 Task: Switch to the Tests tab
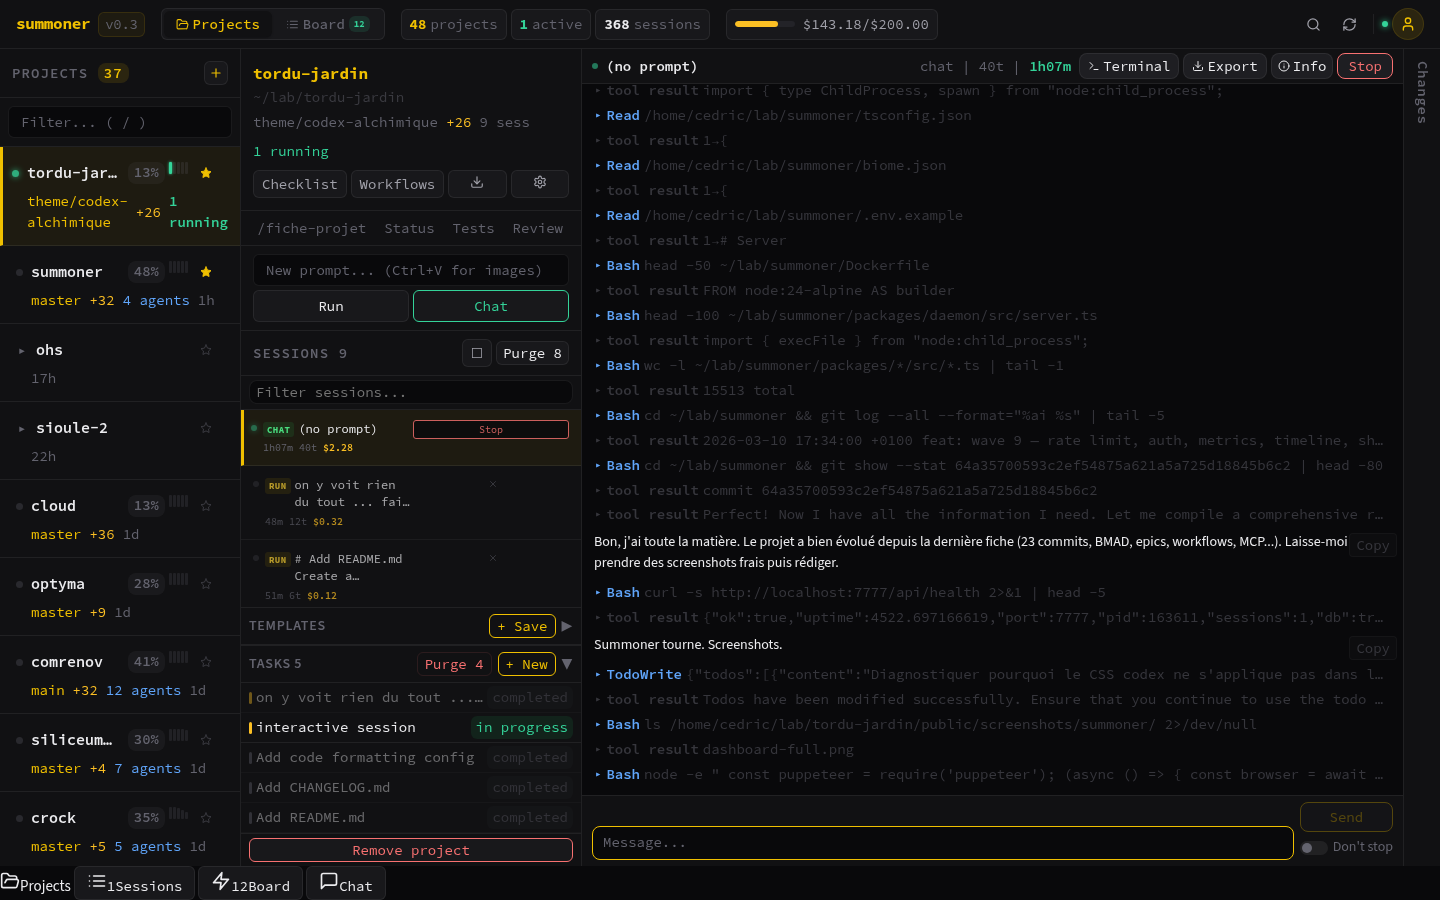pyautogui.click(x=473, y=228)
